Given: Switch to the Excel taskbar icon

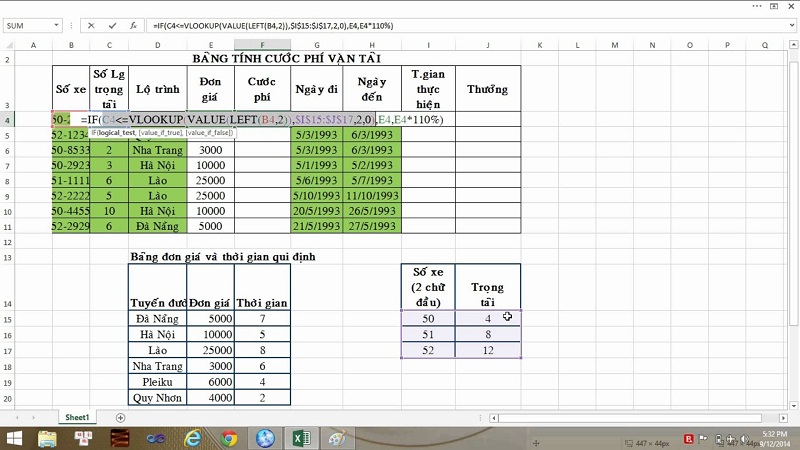Looking at the screenshot, I should (x=302, y=438).
